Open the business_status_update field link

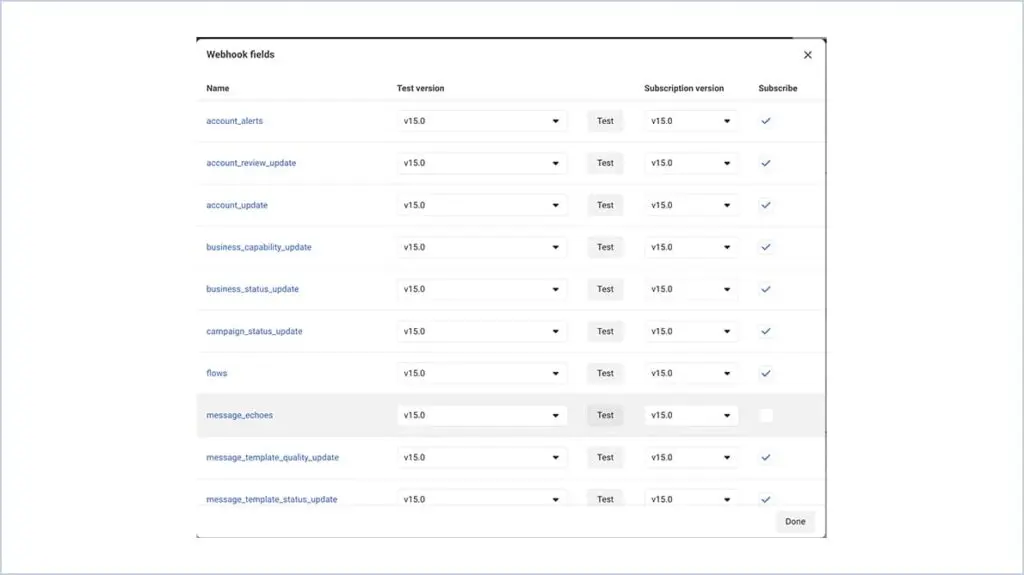pyautogui.click(x=252, y=289)
